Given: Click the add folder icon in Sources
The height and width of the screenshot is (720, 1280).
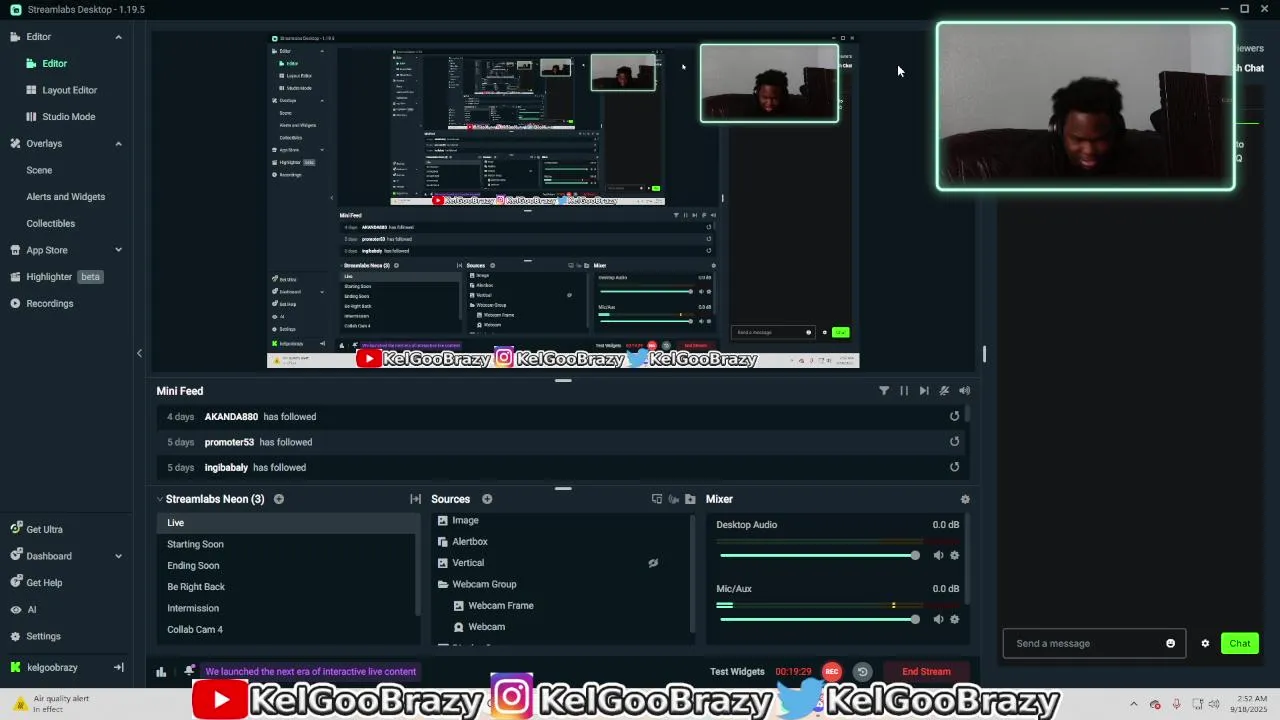Looking at the screenshot, I should pos(690,499).
